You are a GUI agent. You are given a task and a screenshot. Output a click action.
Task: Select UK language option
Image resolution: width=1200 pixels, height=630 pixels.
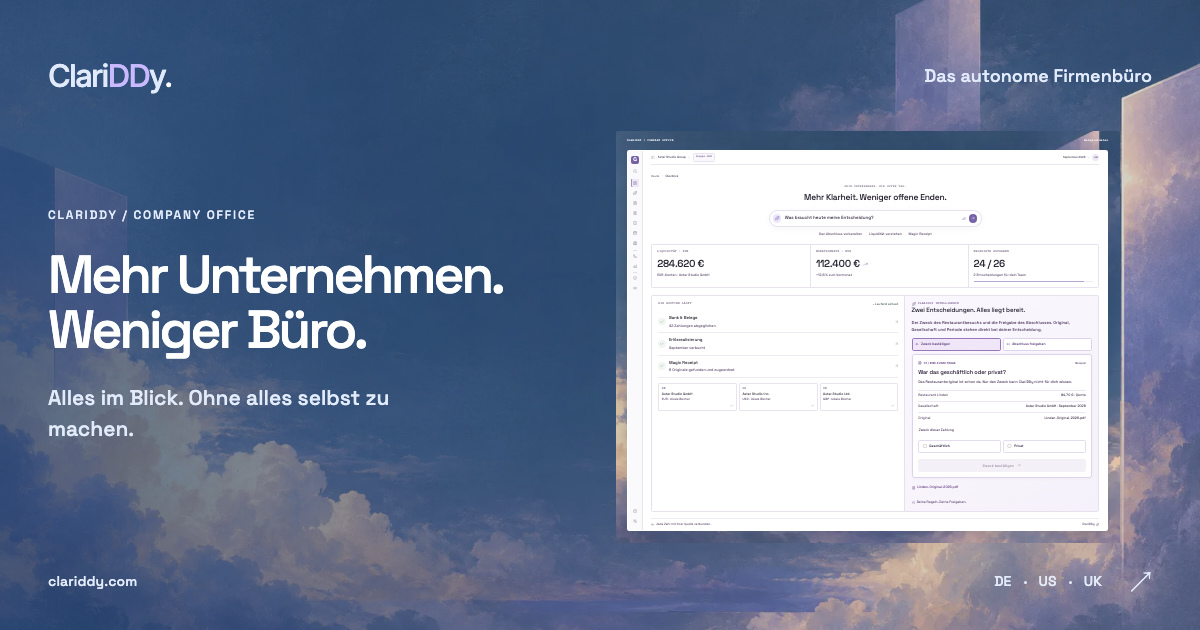[1092, 581]
